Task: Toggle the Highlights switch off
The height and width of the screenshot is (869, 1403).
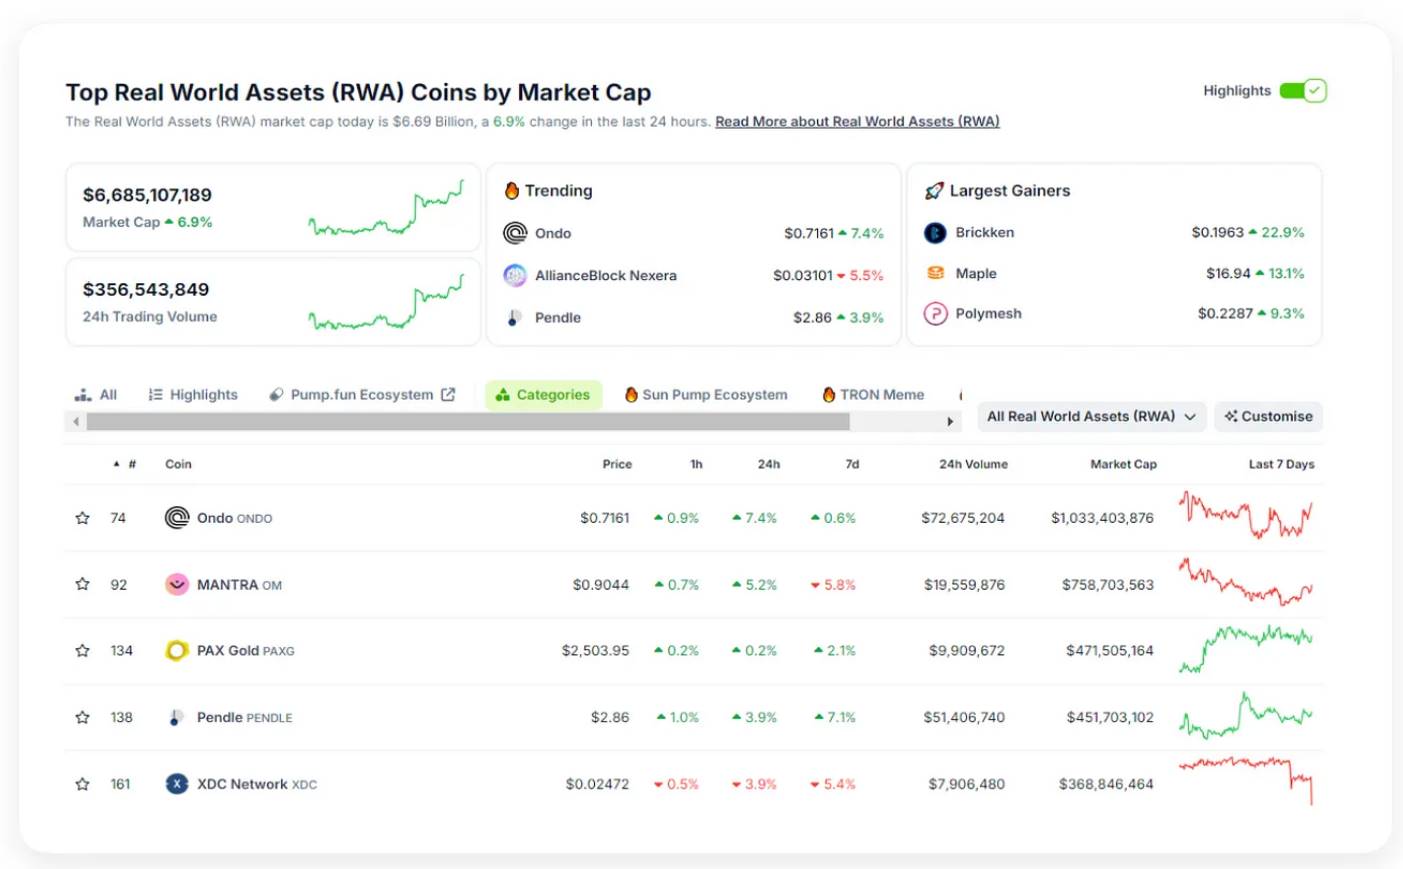Action: [x=1302, y=91]
